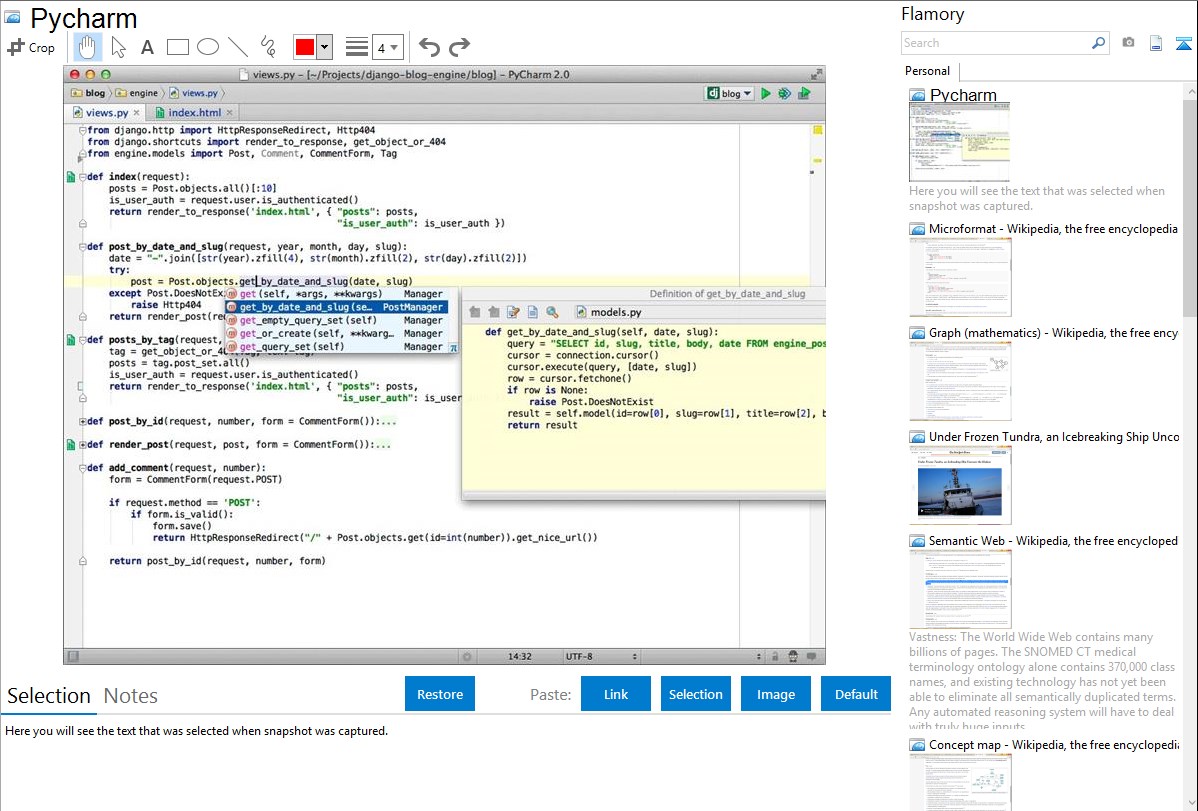Select the rectangle shape tool
1198x811 pixels.
178,47
